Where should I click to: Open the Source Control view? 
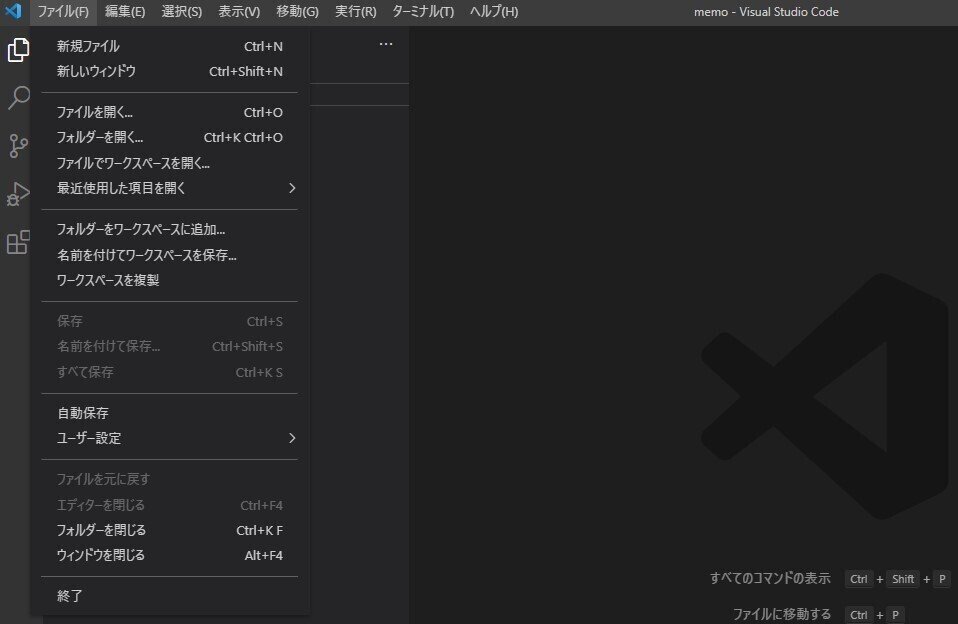coord(18,146)
